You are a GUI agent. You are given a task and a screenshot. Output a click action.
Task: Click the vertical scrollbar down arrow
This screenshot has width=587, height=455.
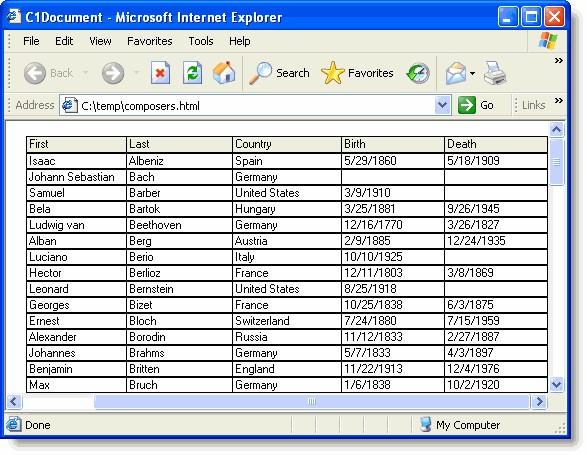coord(556,385)
